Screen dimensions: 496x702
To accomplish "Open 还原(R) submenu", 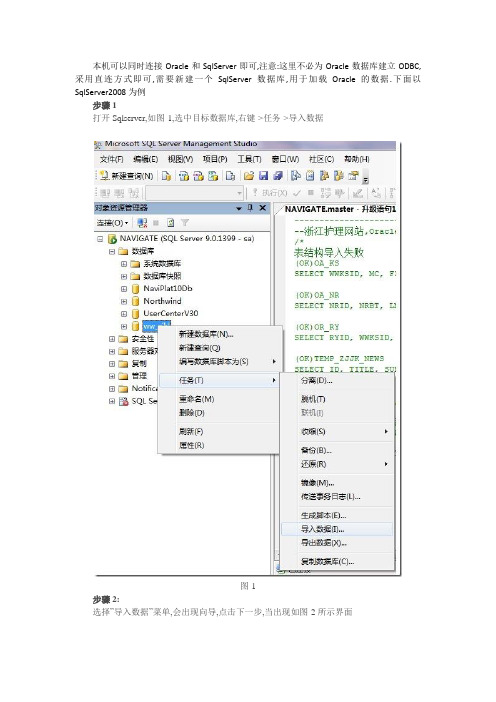I will click(337, 464).
